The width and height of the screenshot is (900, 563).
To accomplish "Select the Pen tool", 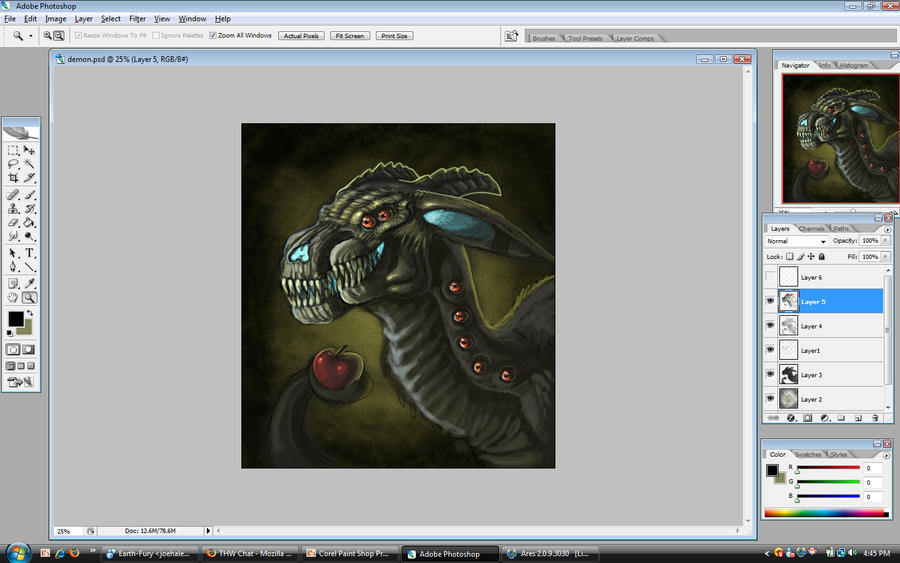I will click(13, 267).
